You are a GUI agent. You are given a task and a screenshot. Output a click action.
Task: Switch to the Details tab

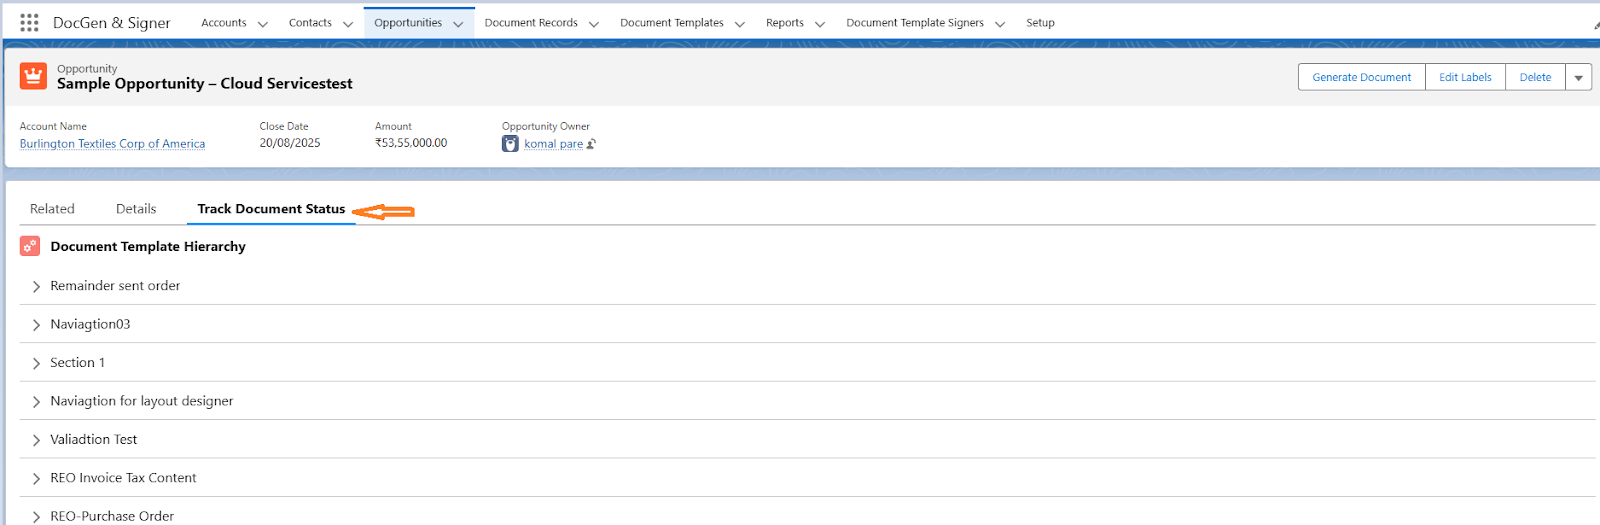(136, 209)
